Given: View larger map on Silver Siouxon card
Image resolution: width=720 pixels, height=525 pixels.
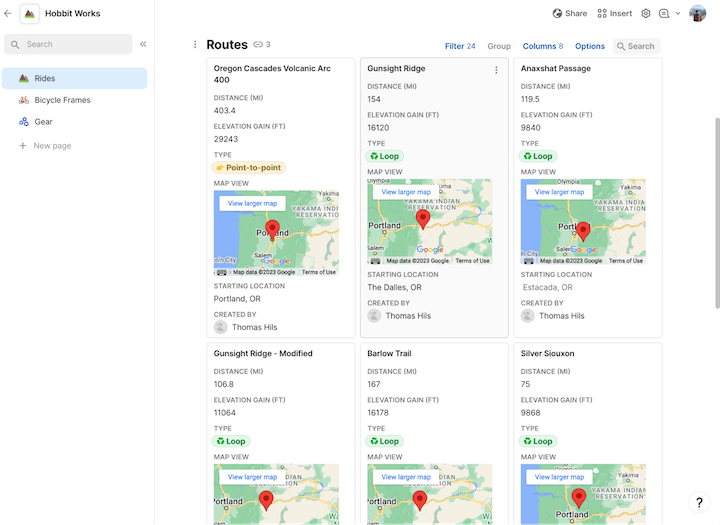Looking at the screenshot, I should coord(559,477).
